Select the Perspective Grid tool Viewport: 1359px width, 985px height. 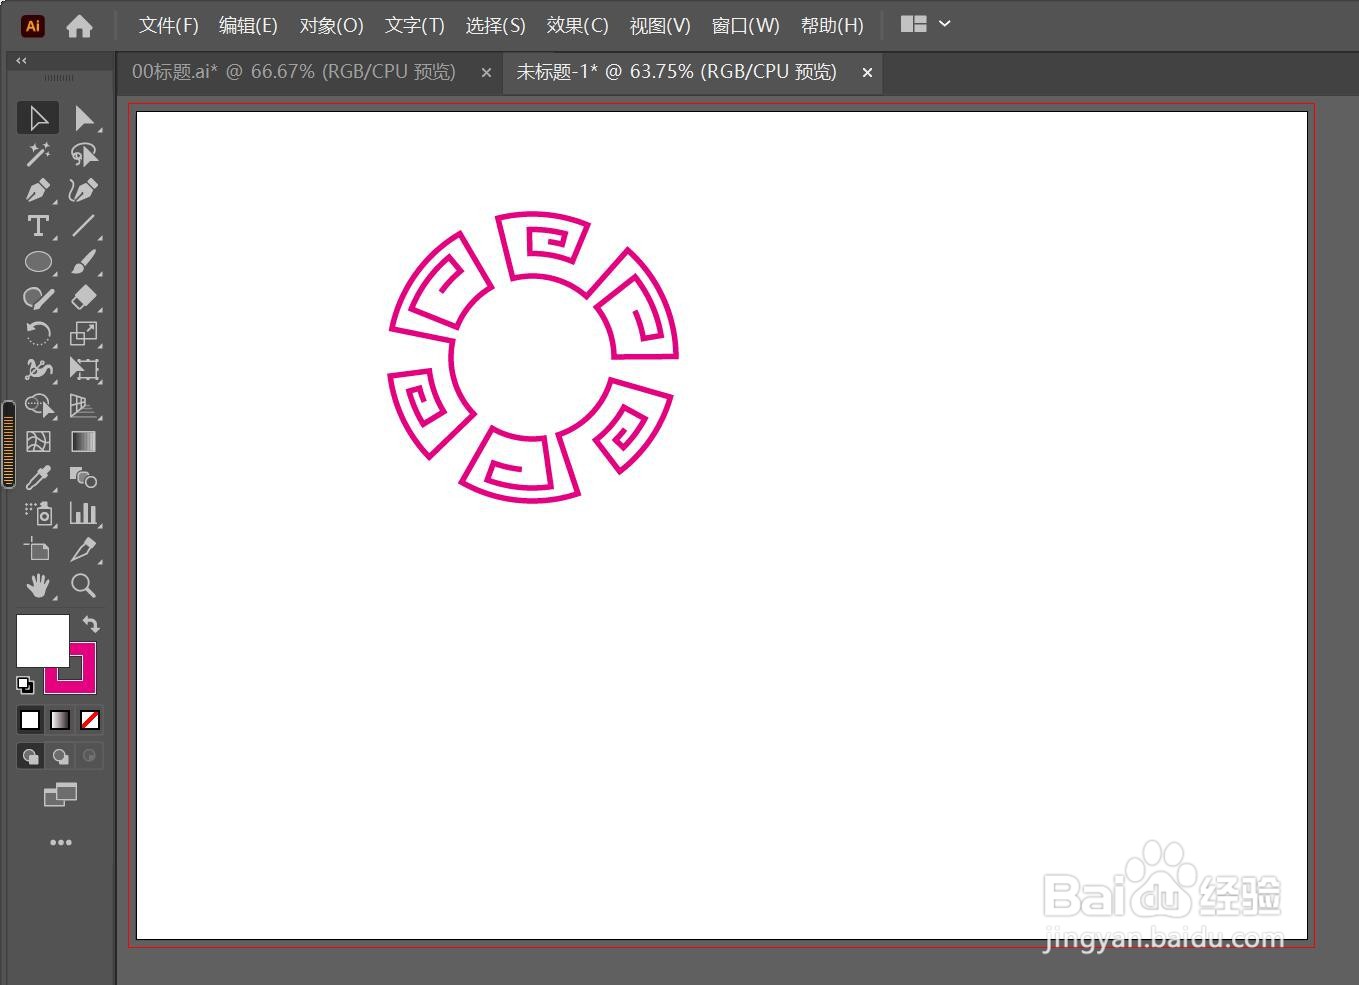pyautogui.click(x=84, y=406)
